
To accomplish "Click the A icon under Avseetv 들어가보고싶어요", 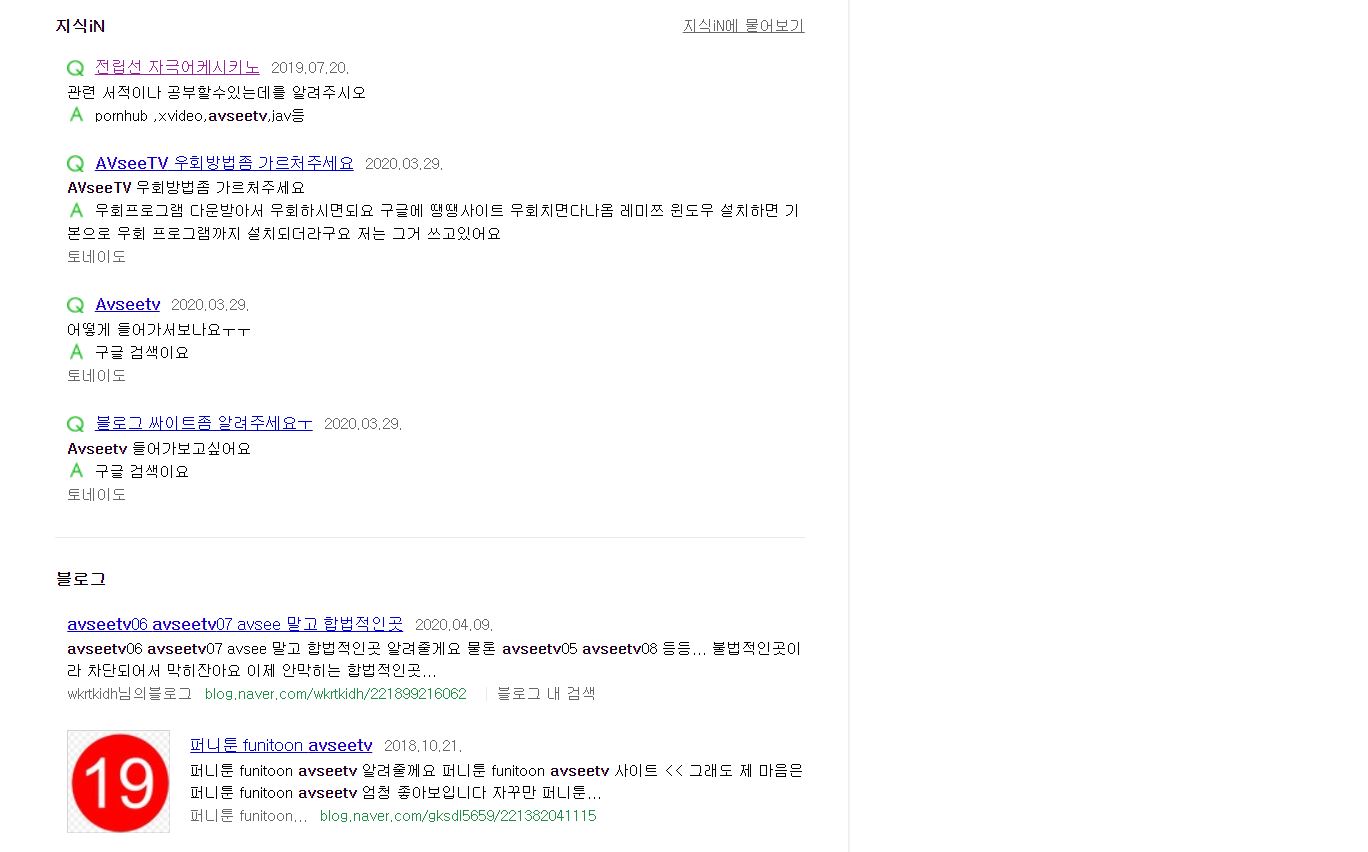I will tap(76, 470).
